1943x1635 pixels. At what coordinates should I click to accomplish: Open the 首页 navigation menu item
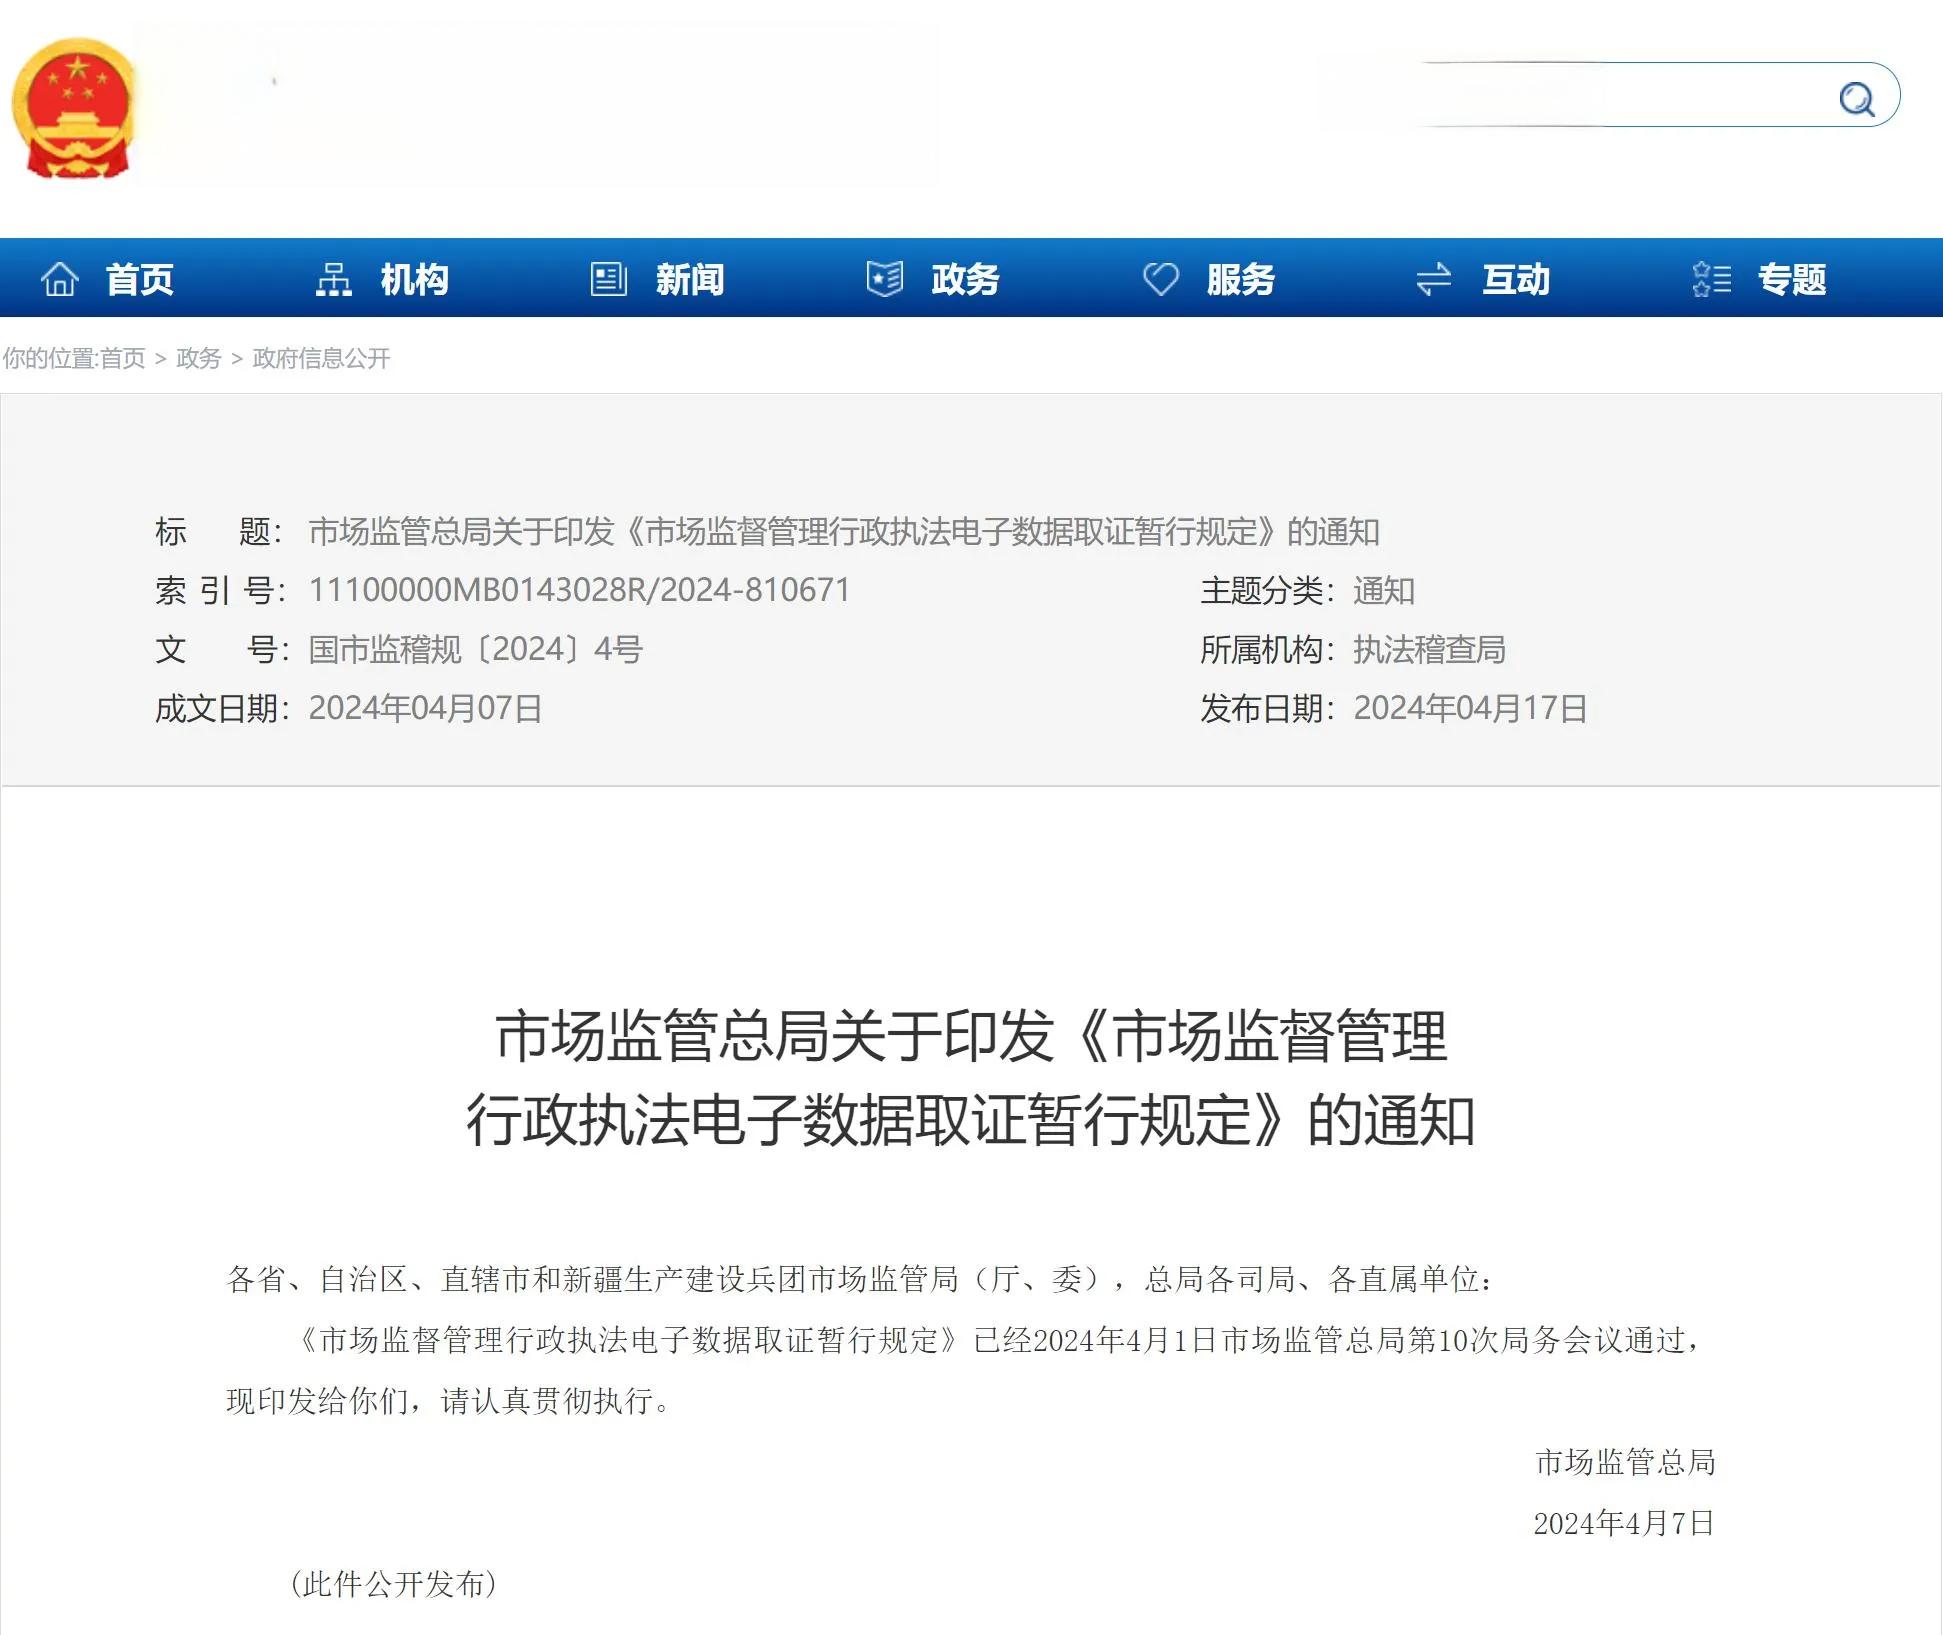coord(140,279)
